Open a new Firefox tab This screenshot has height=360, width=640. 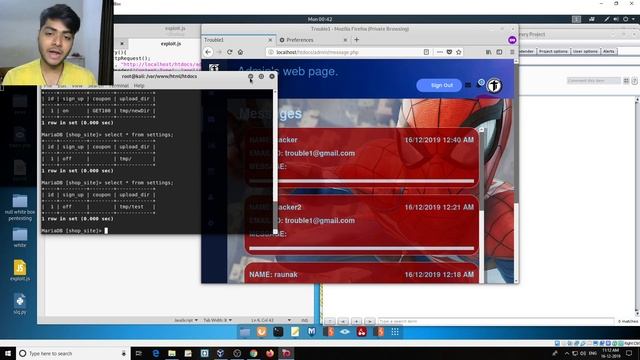tap(356, 40)
